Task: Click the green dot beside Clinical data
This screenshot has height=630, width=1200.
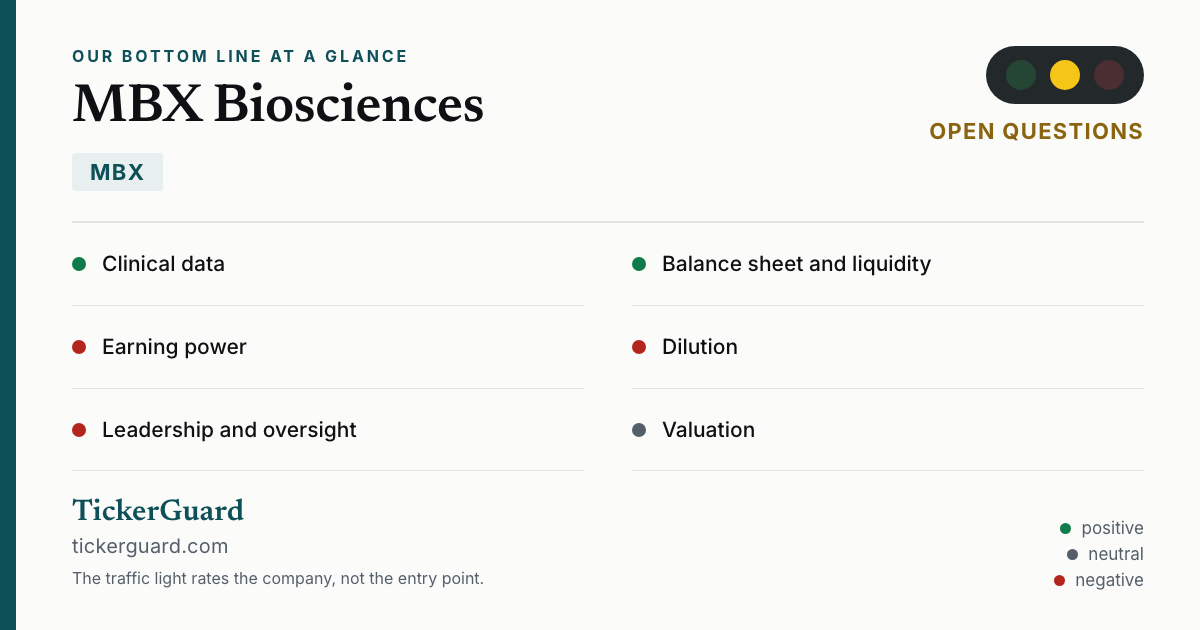Action: tap(79, 264)
